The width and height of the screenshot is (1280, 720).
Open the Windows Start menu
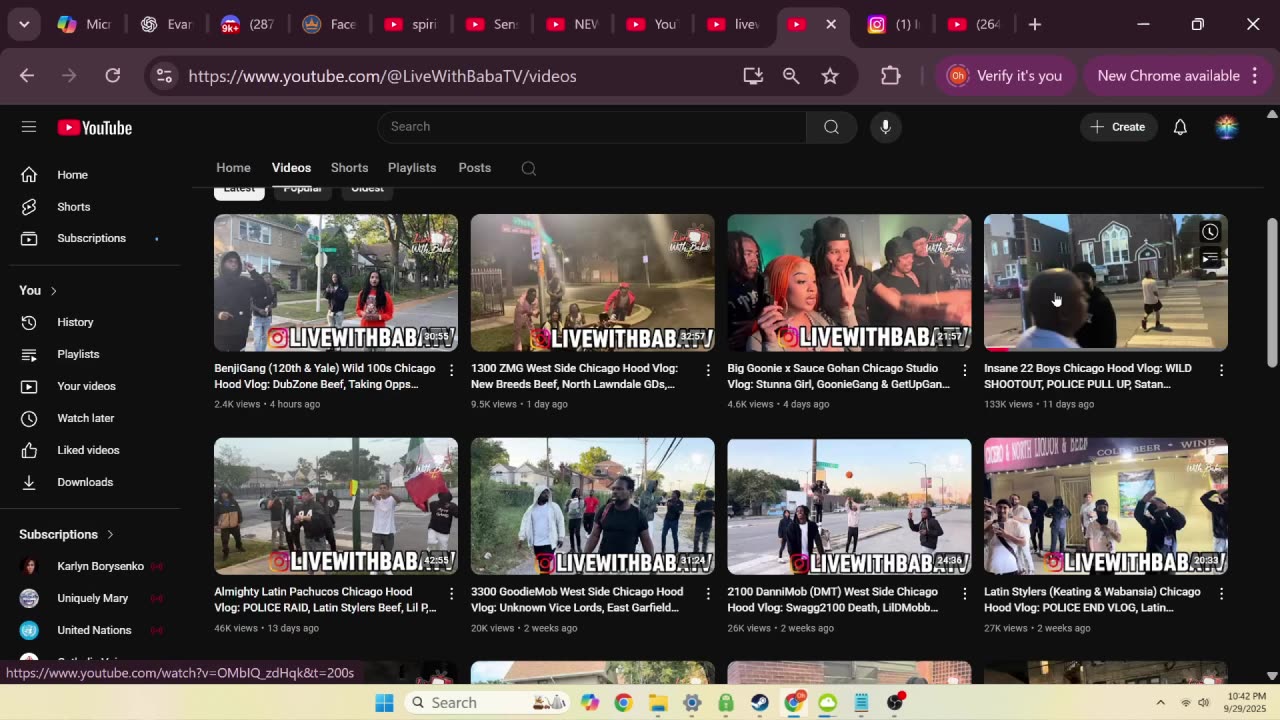click(384, 703)
